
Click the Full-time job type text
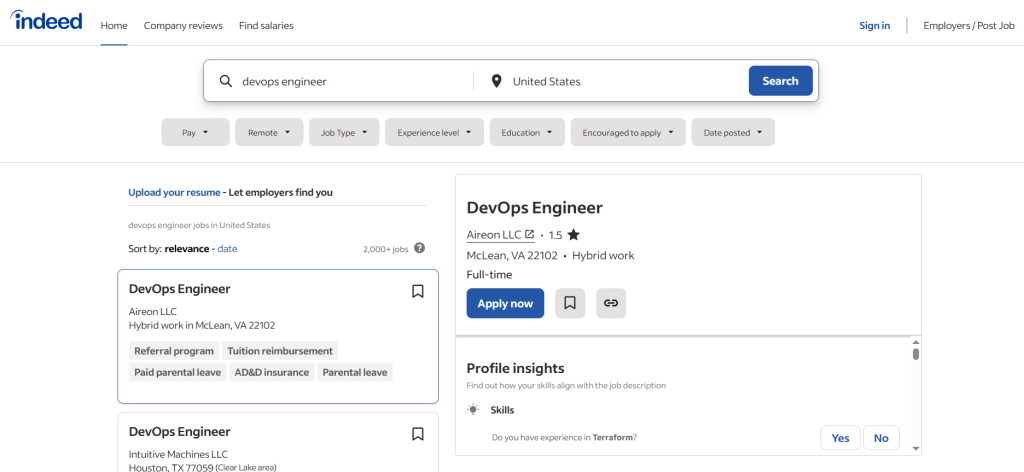[x=489, y=275]
